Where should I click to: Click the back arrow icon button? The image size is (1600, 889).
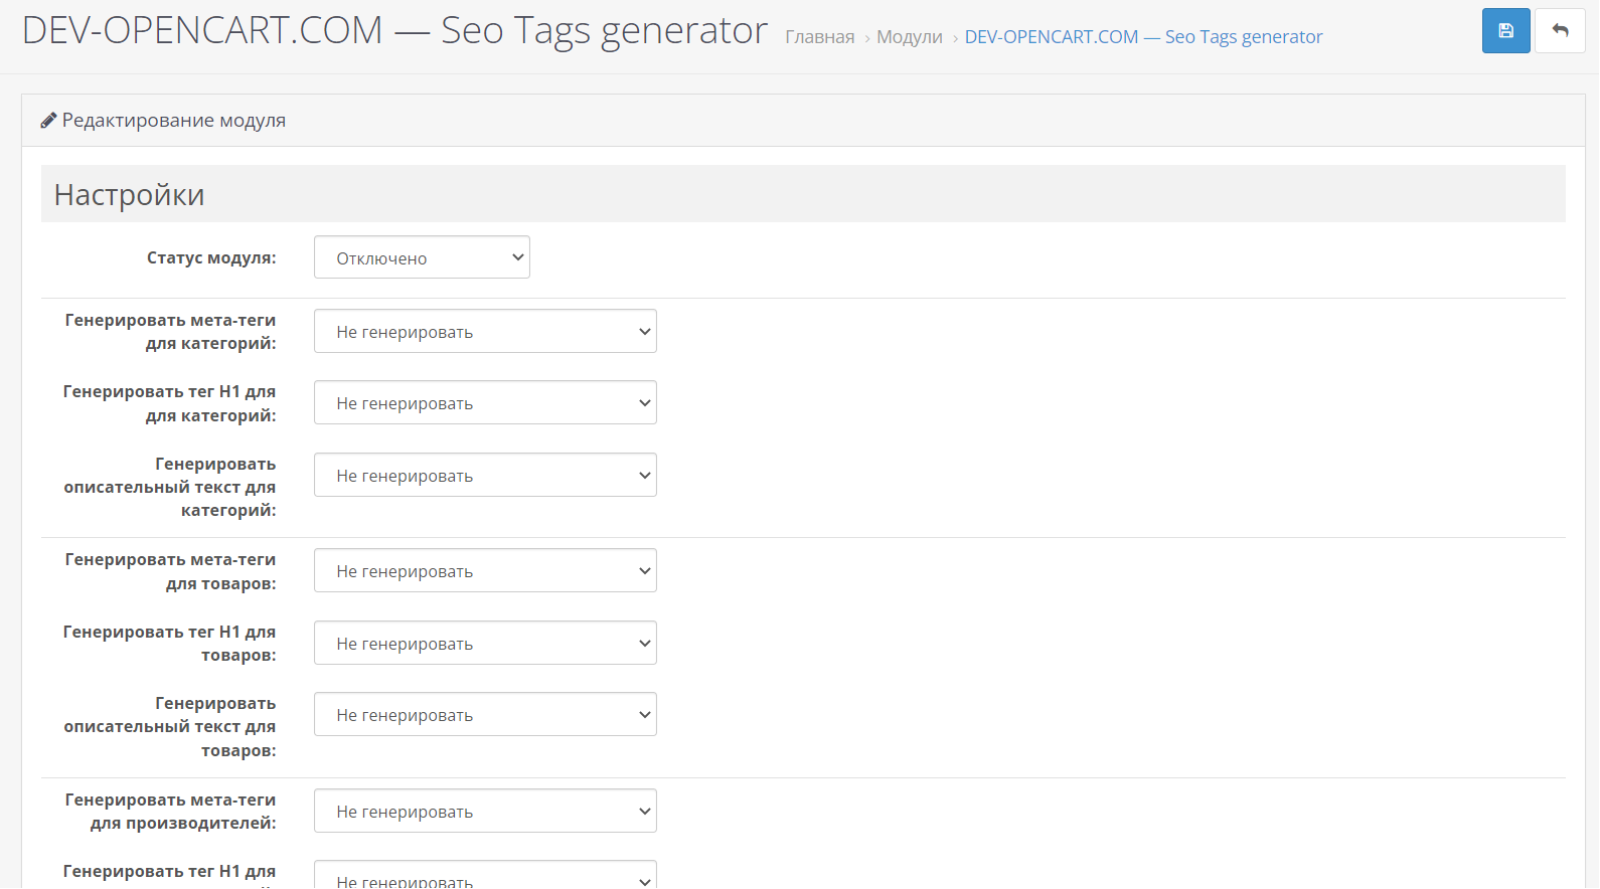coord(1559,31)
